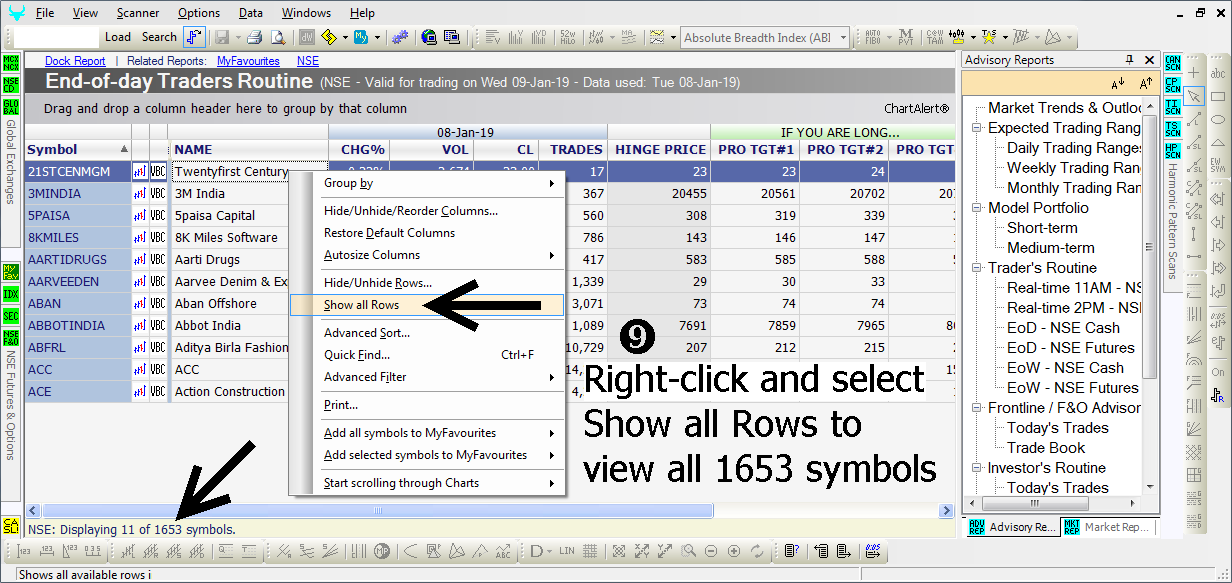Click the GLO BAL exchange sidebar icon

pos(11,106)
